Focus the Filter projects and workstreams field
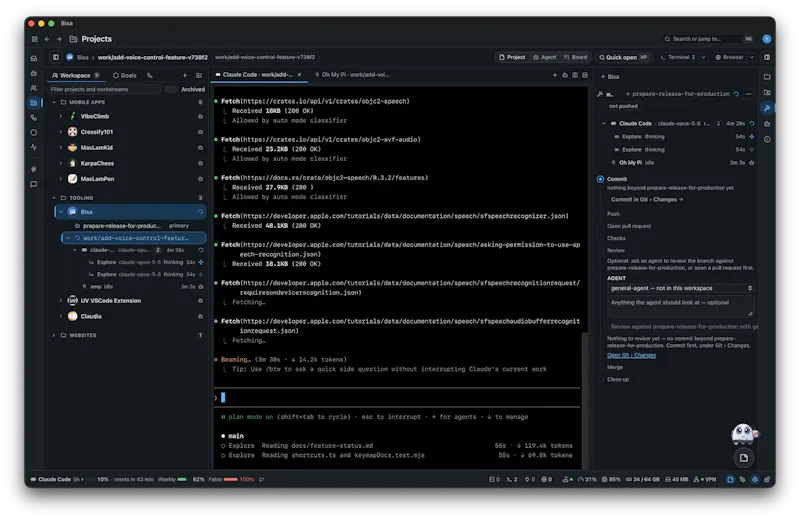The image size is (800, 520). coord(104,89)
